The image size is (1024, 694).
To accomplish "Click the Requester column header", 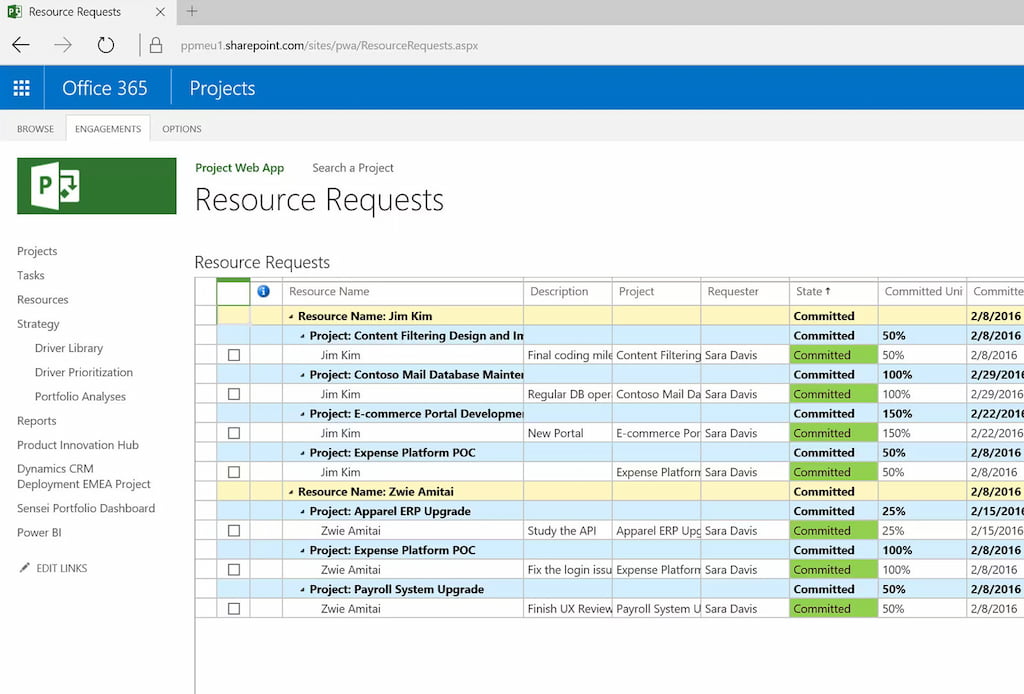I will [744, 292].
